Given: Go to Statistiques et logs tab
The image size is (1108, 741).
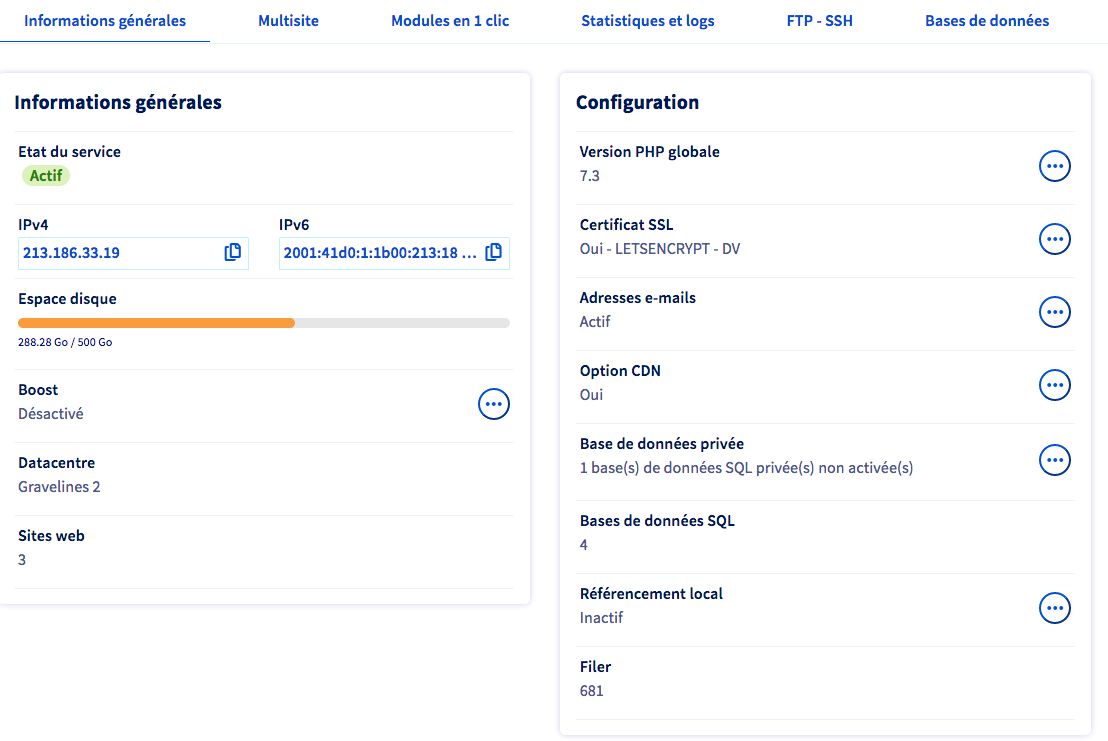Looking at the screenshot, I should click(x=648, y=21).
